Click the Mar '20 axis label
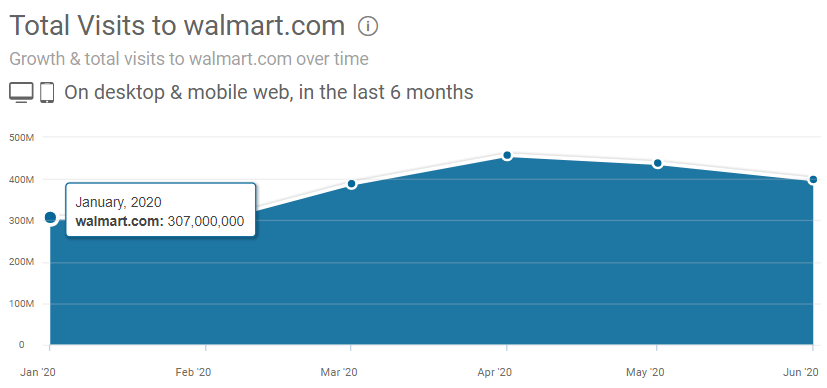Image resolution: width=827 pixels, height=388 pixels. (x=339, y=373)
